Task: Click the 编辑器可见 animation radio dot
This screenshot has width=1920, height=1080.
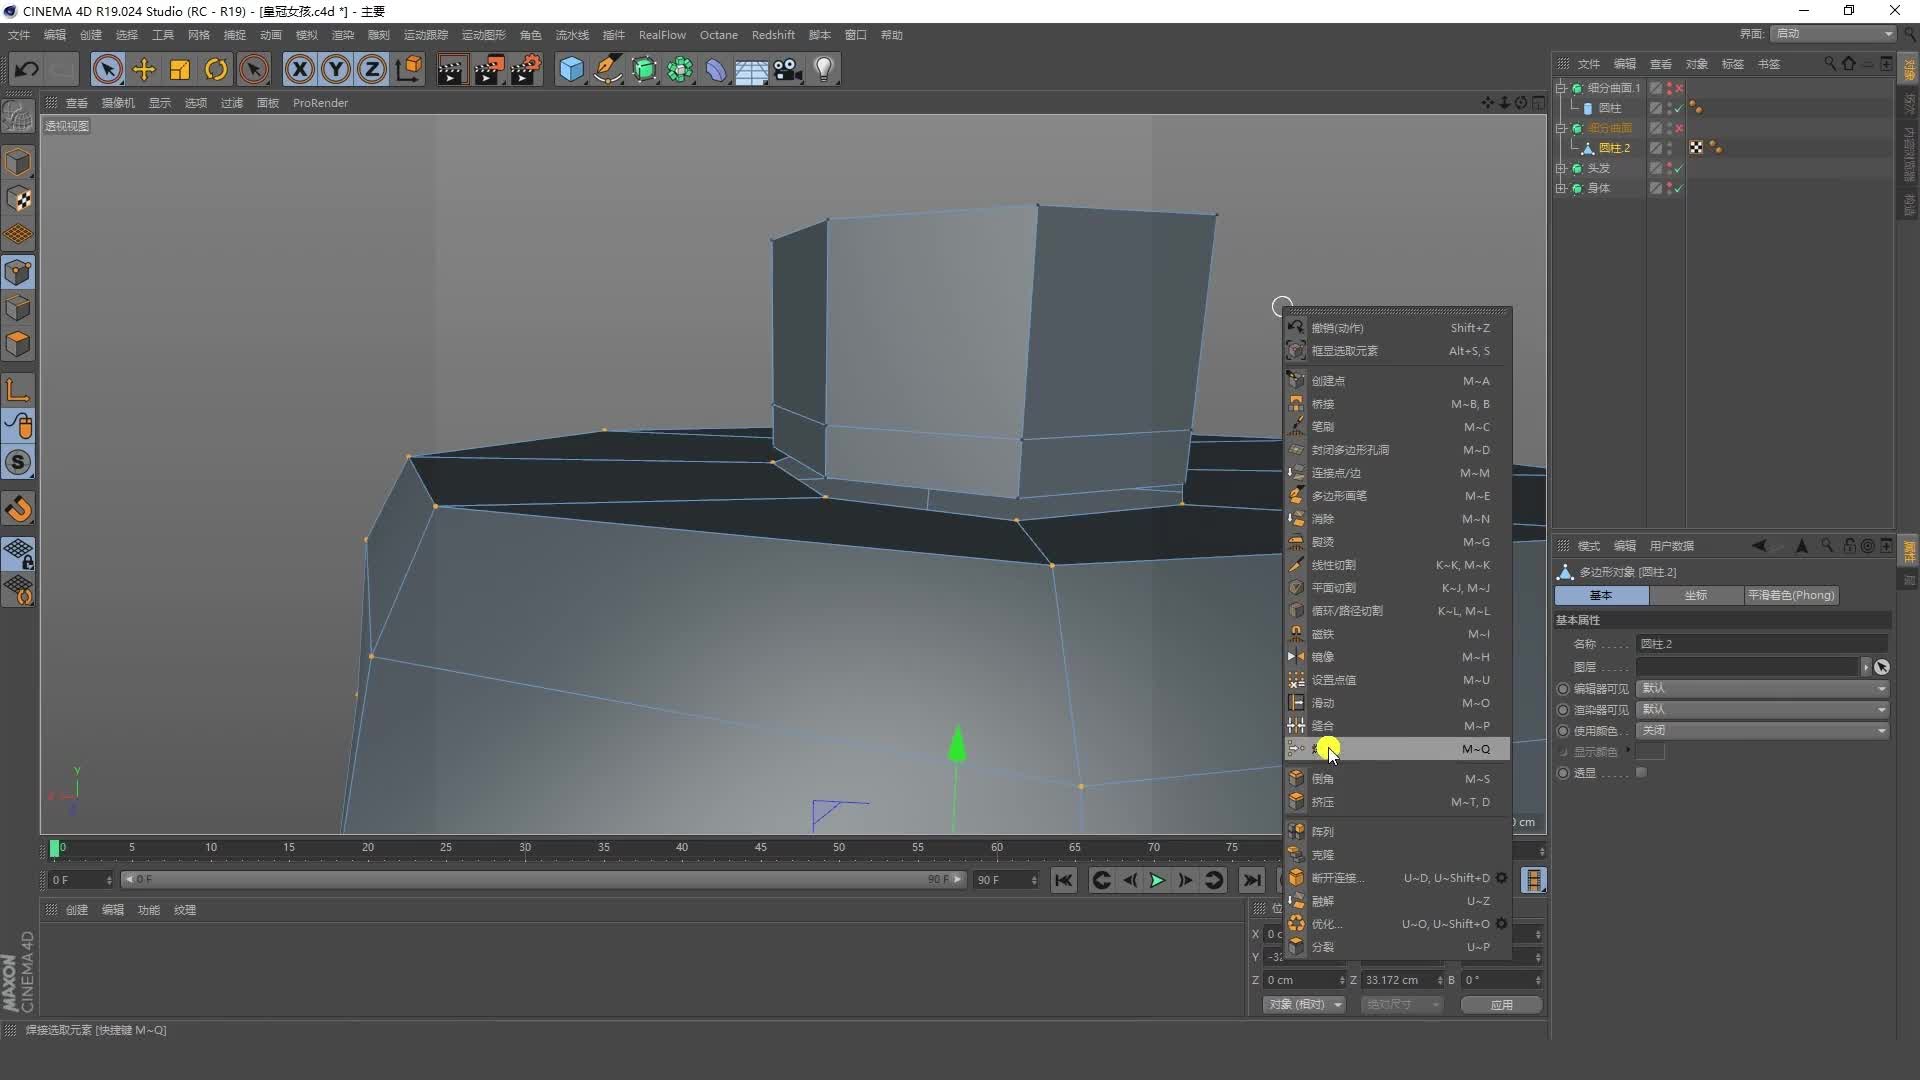Action: pos(1563,689)
